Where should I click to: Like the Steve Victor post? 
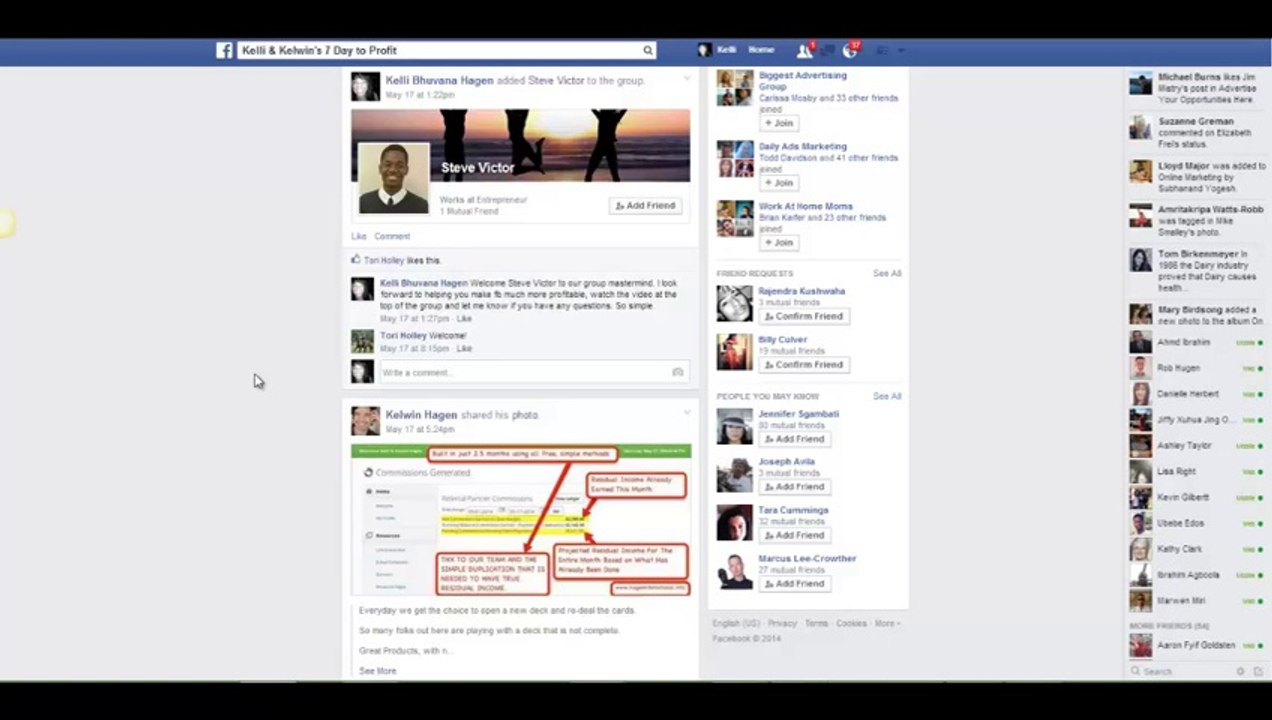pos(359,236)
